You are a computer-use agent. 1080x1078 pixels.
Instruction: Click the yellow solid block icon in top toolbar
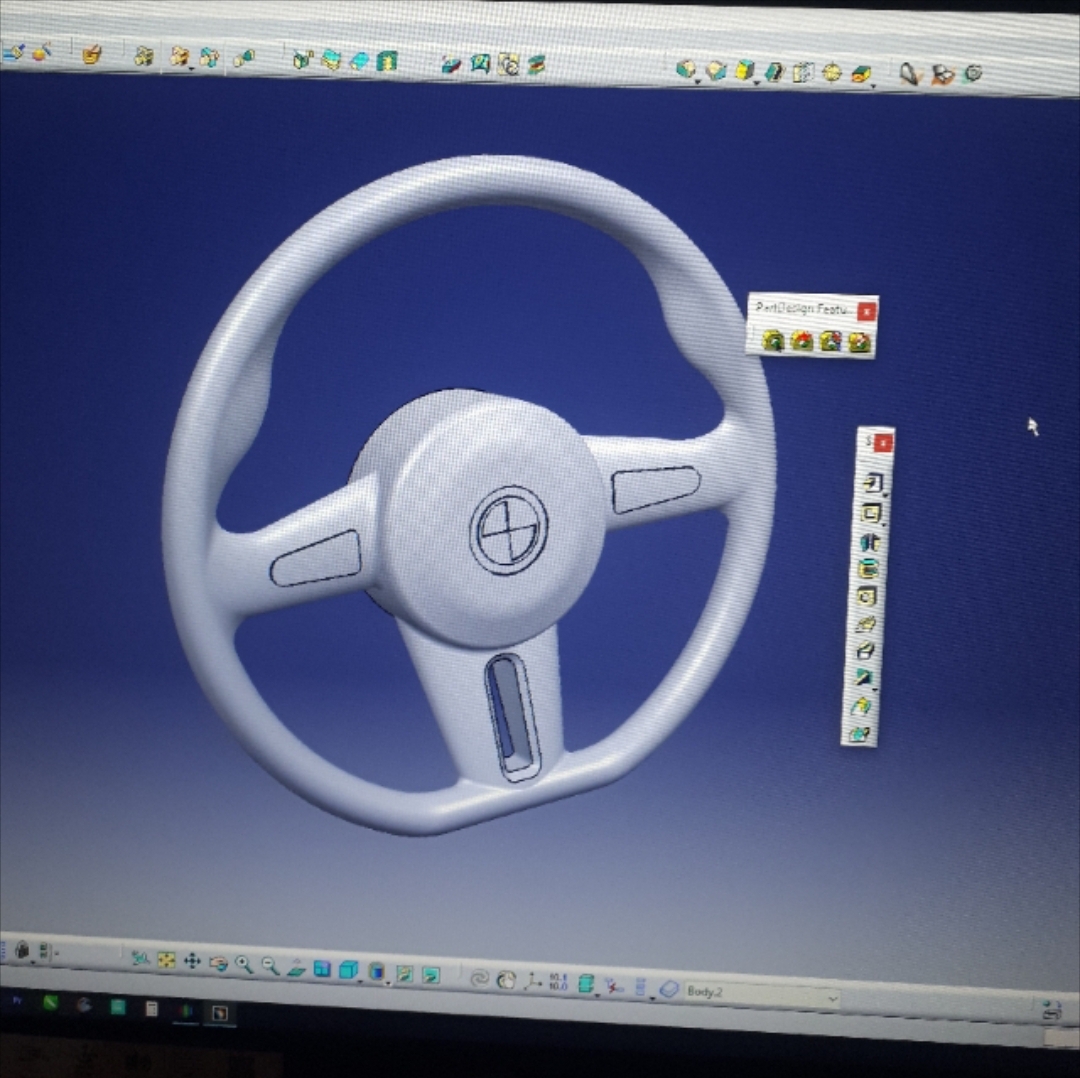coord(745,70)
